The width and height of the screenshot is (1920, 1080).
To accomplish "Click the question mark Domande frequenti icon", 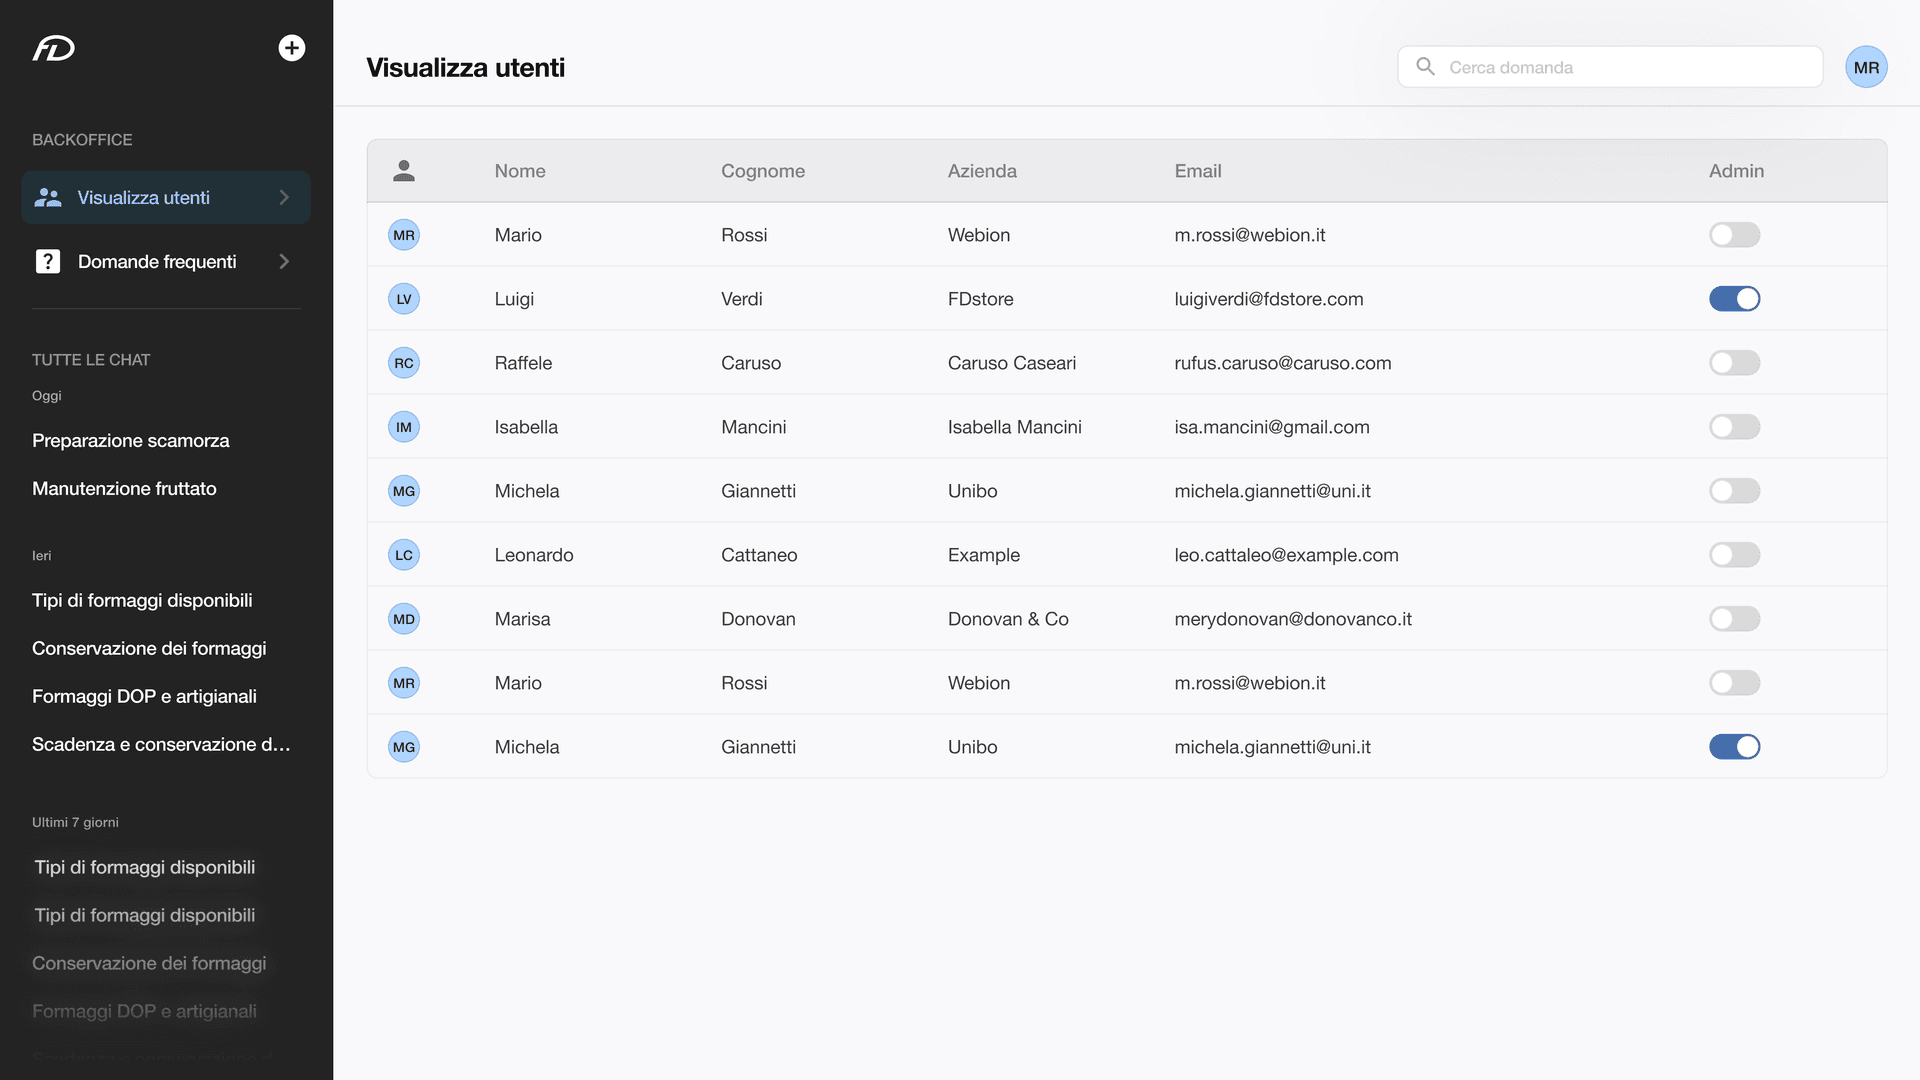I will tap(48, 261).
